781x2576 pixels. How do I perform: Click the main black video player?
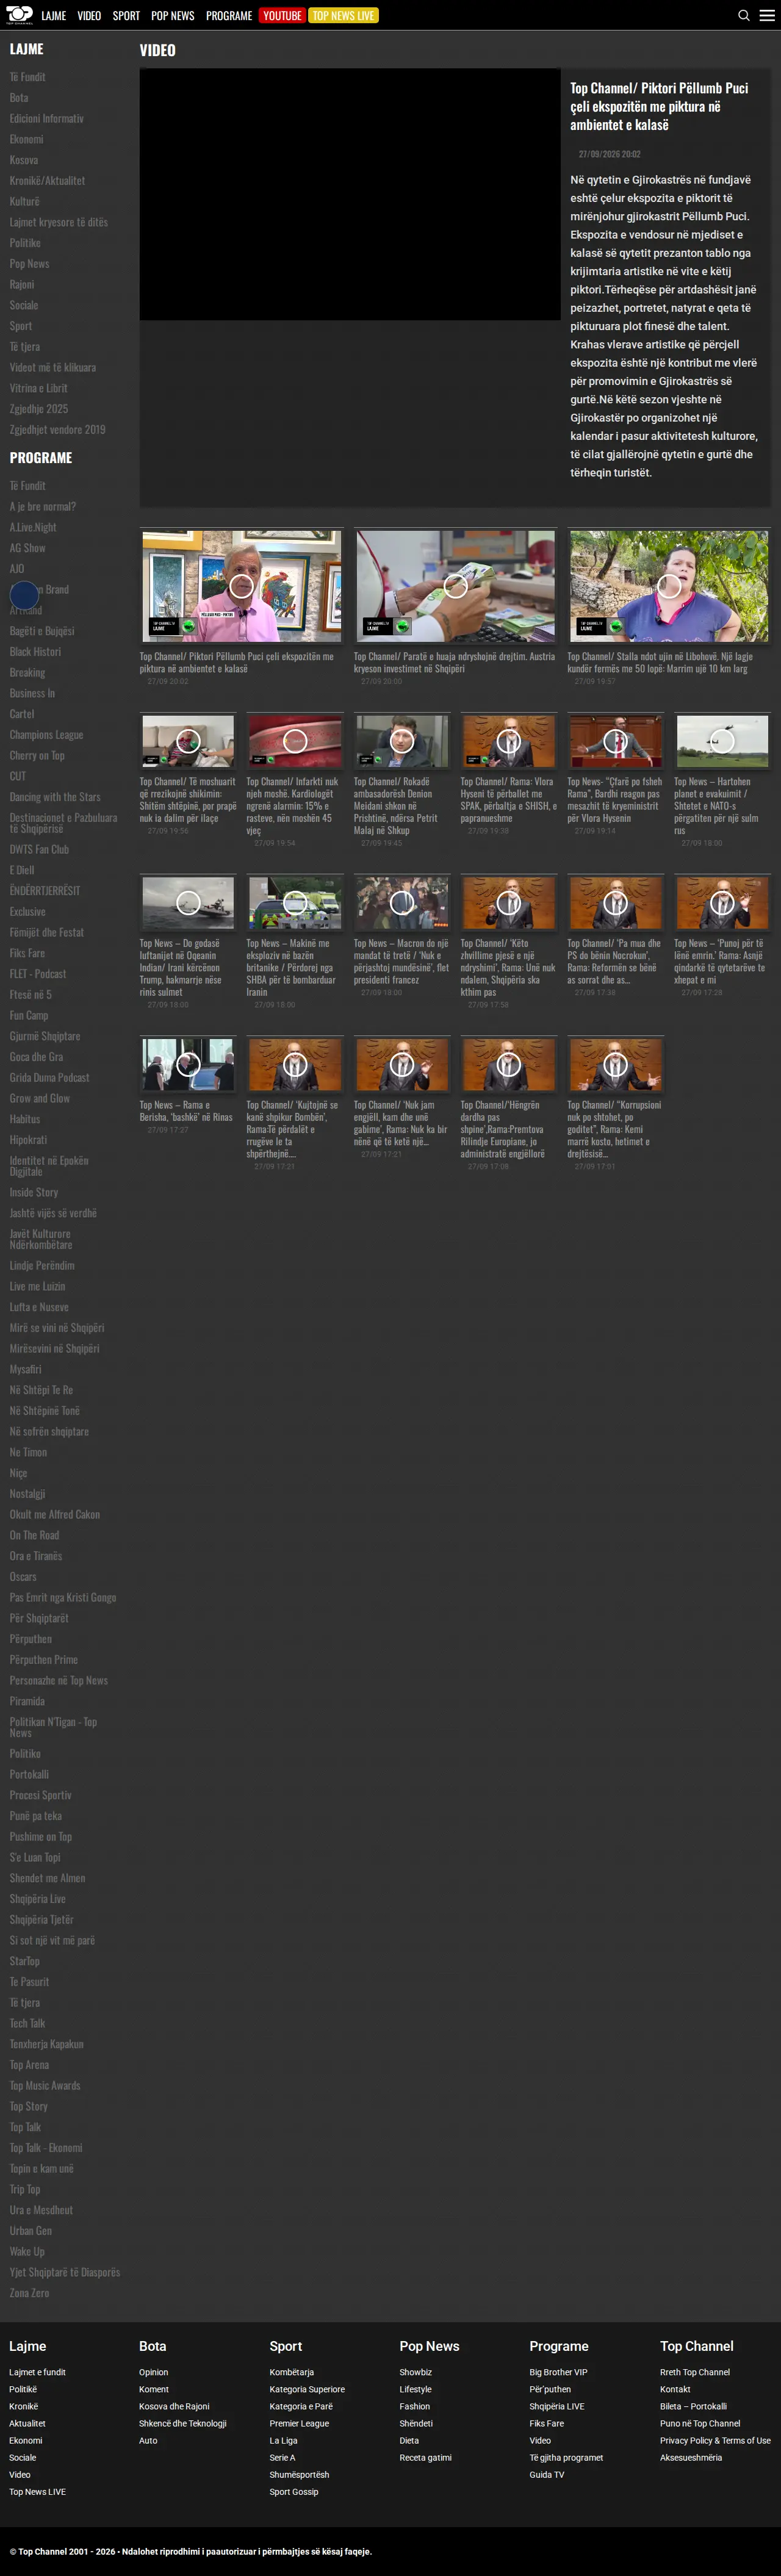click(x=350, y=194)
